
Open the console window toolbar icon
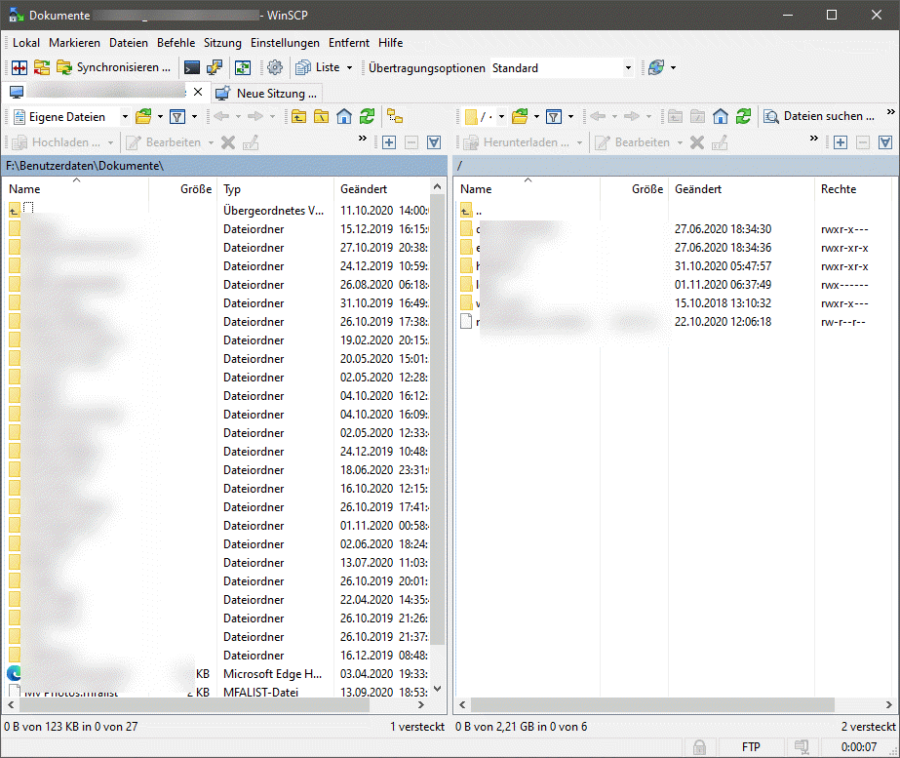190,67
